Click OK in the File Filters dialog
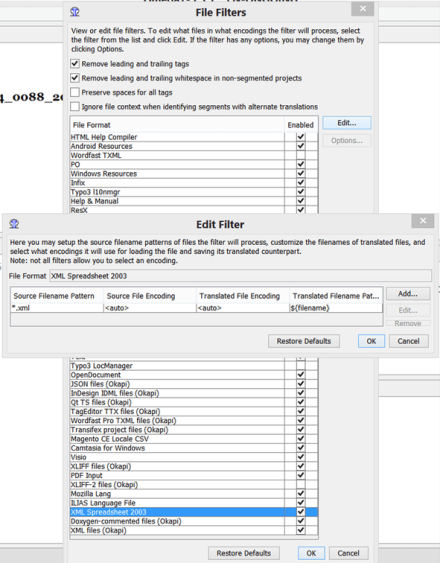This screenshot has width=440, height=563. (311, 553)
